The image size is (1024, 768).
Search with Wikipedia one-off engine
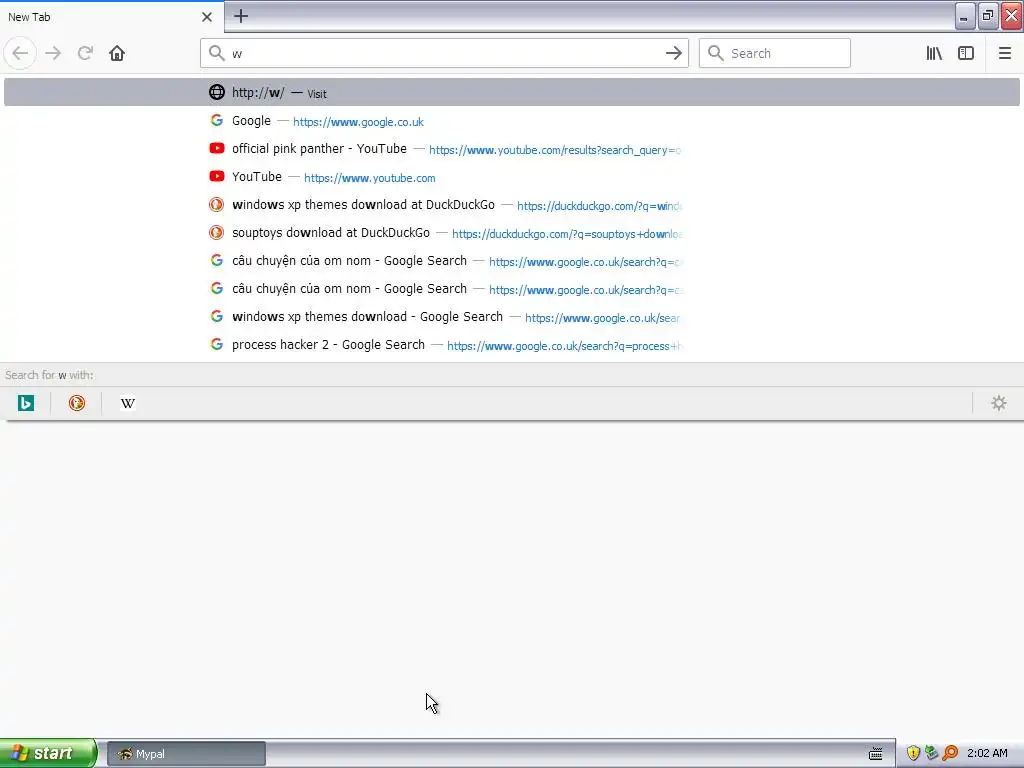tap(127, 403)
